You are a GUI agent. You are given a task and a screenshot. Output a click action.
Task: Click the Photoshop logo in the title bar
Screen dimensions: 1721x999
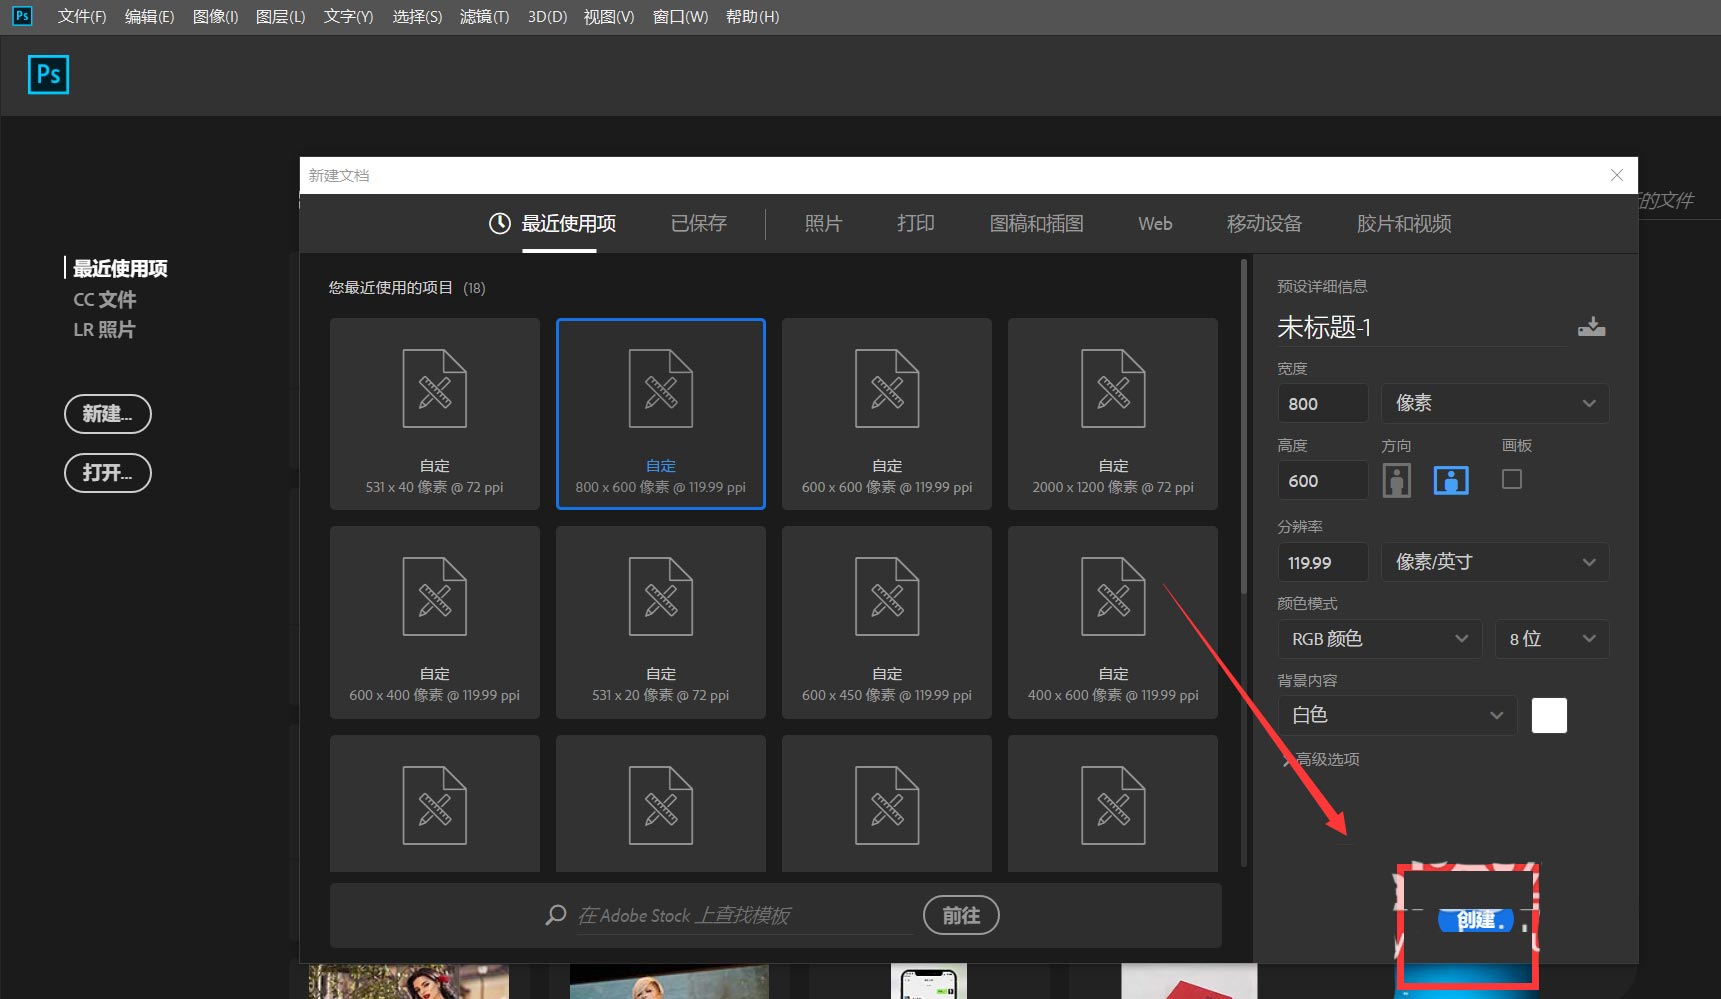[22, 16]
